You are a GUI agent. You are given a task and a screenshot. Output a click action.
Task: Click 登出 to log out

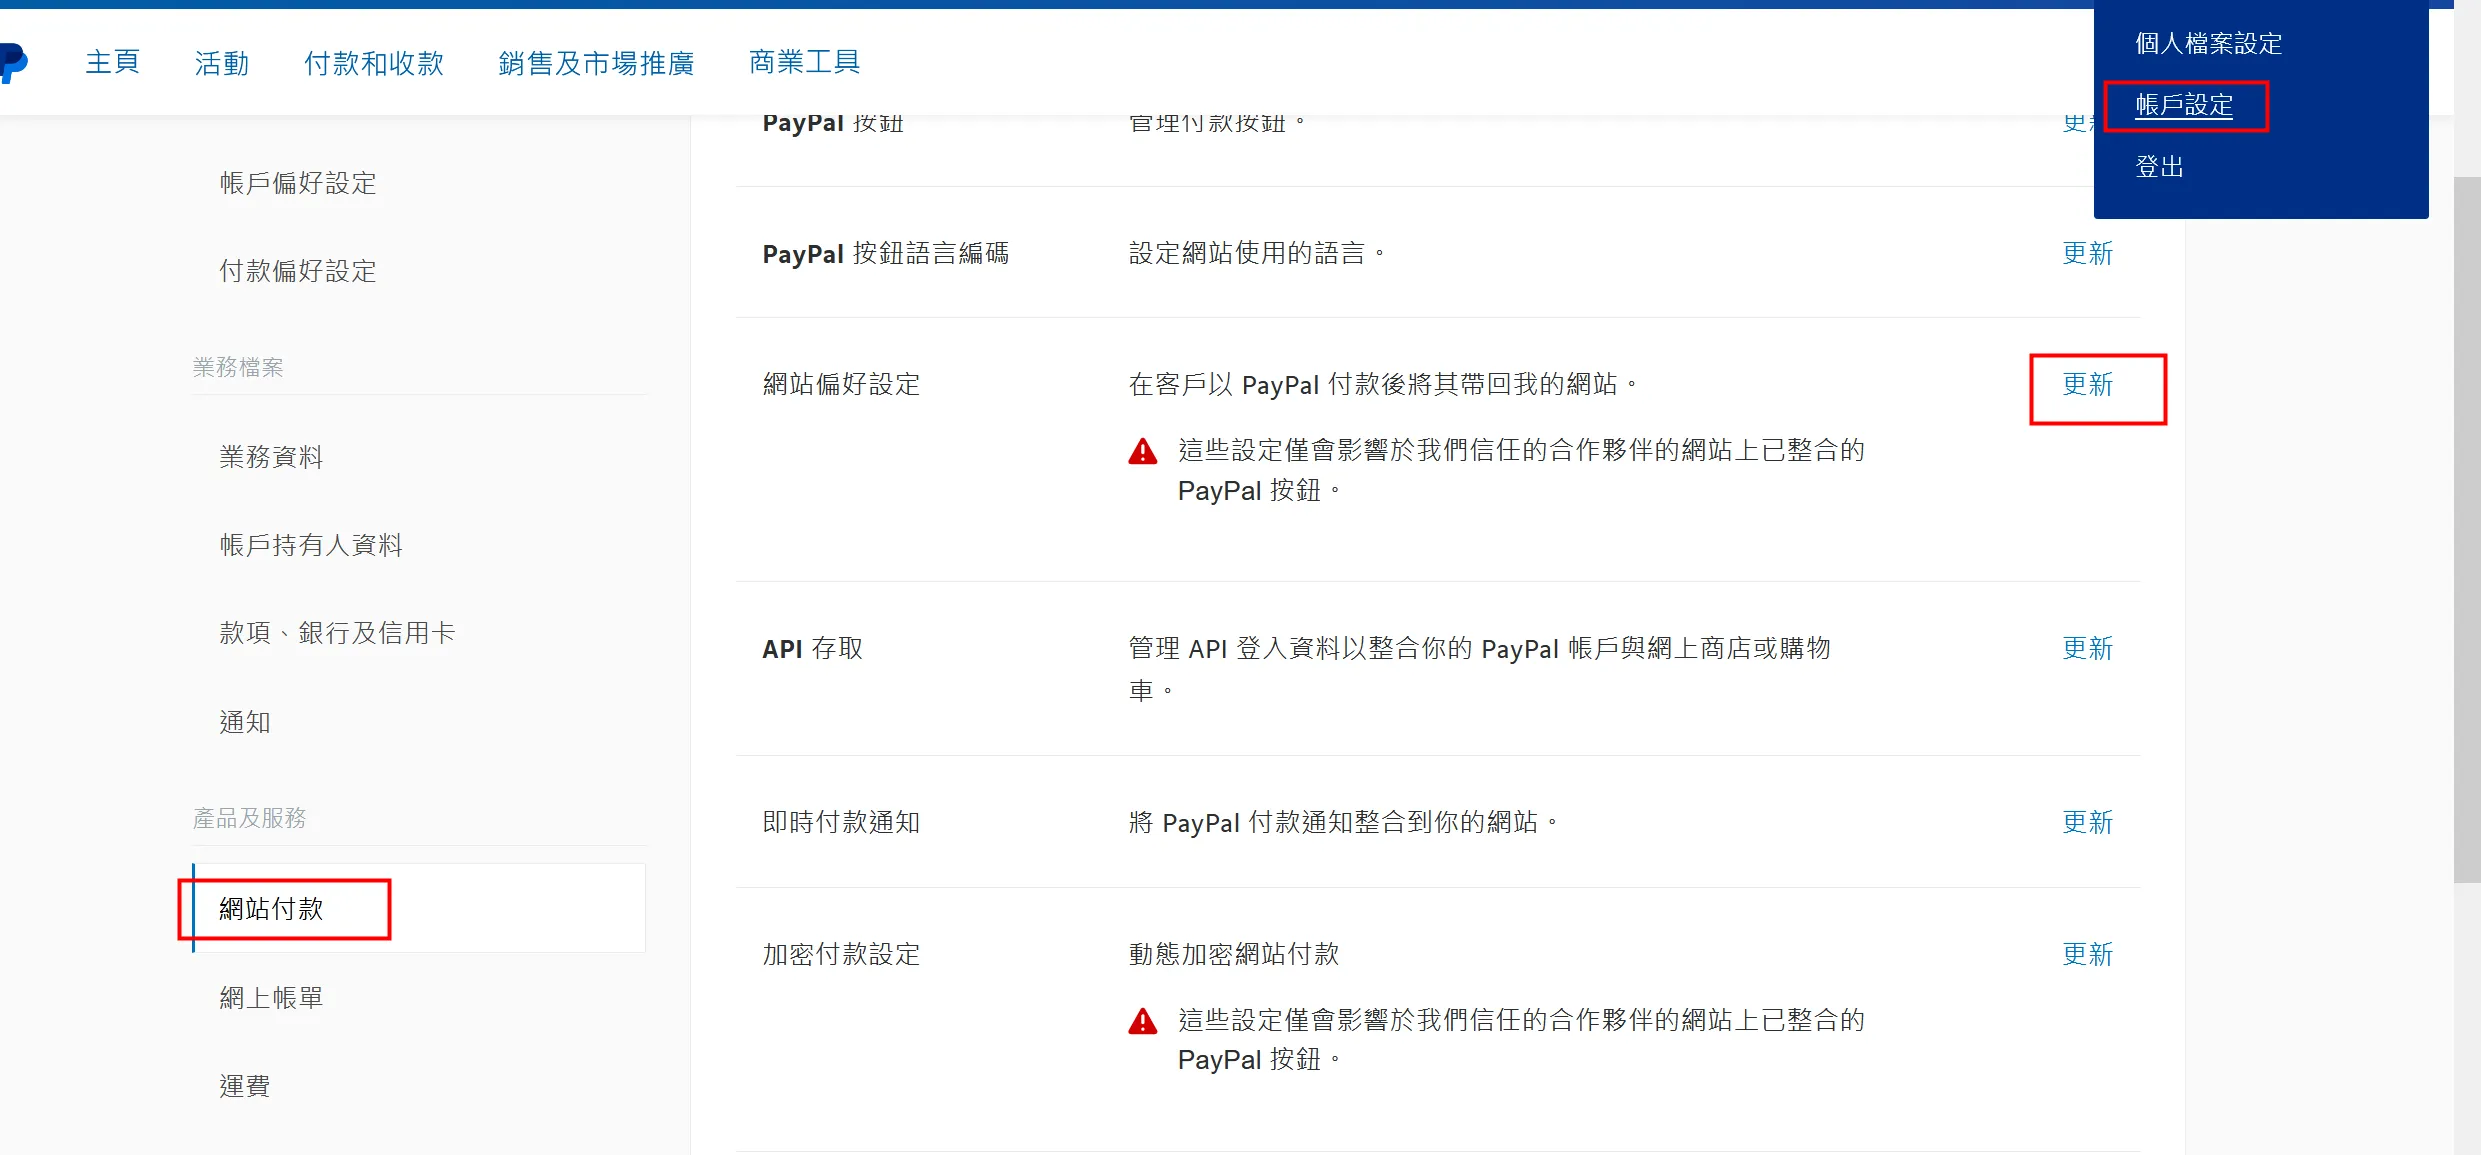click(2159, 166)
